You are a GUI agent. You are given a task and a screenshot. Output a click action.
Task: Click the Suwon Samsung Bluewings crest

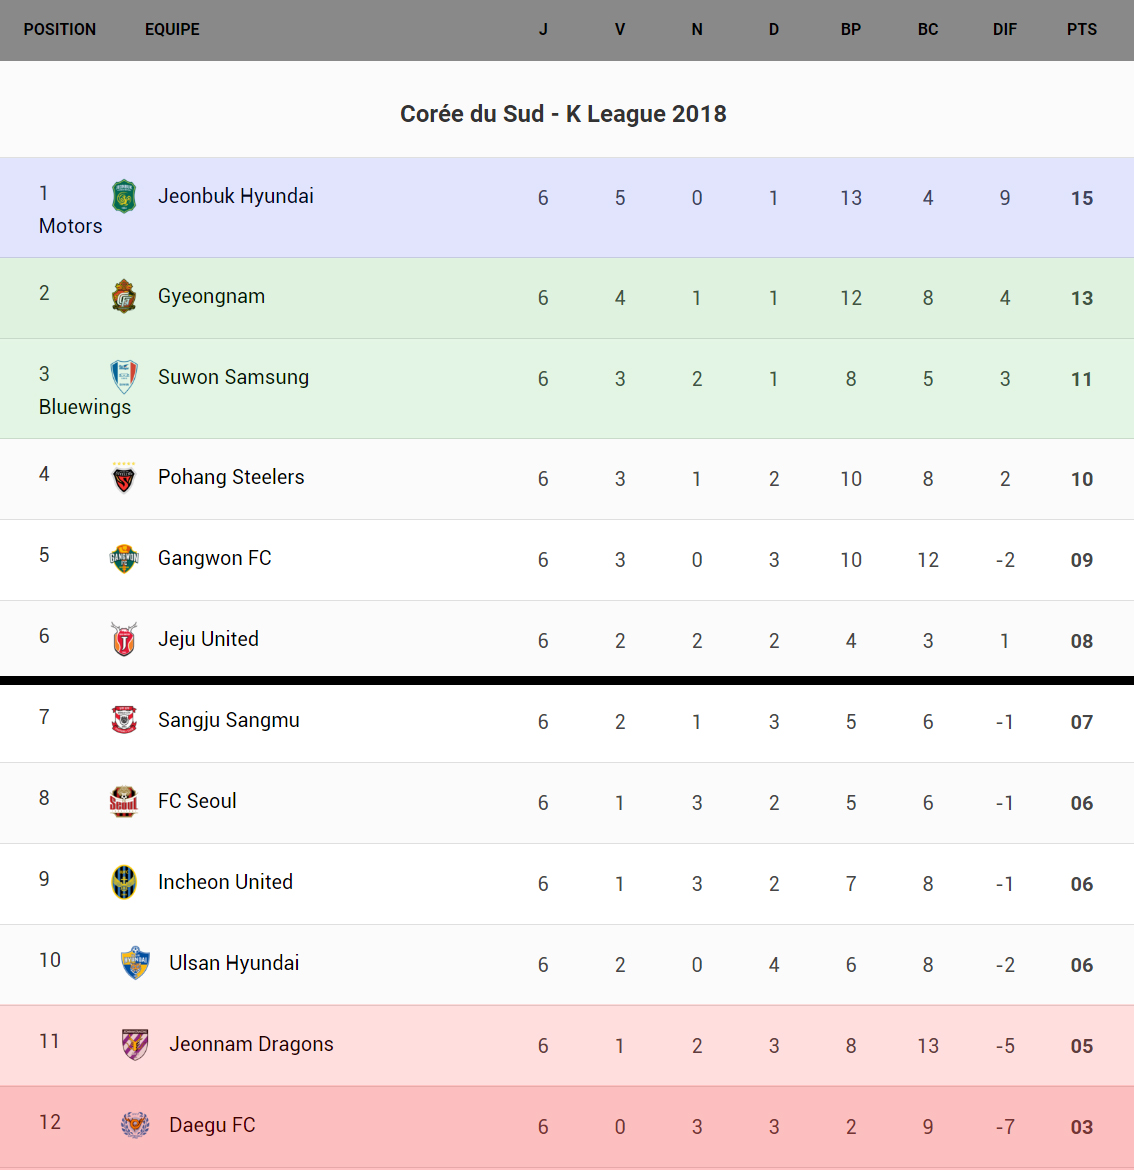pyautogui.click(x=124, y=377)
